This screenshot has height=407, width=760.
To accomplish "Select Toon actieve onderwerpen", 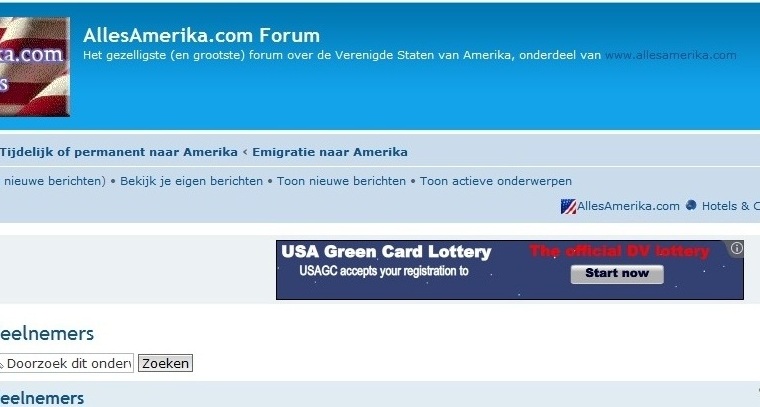I will tap(495, 181).
